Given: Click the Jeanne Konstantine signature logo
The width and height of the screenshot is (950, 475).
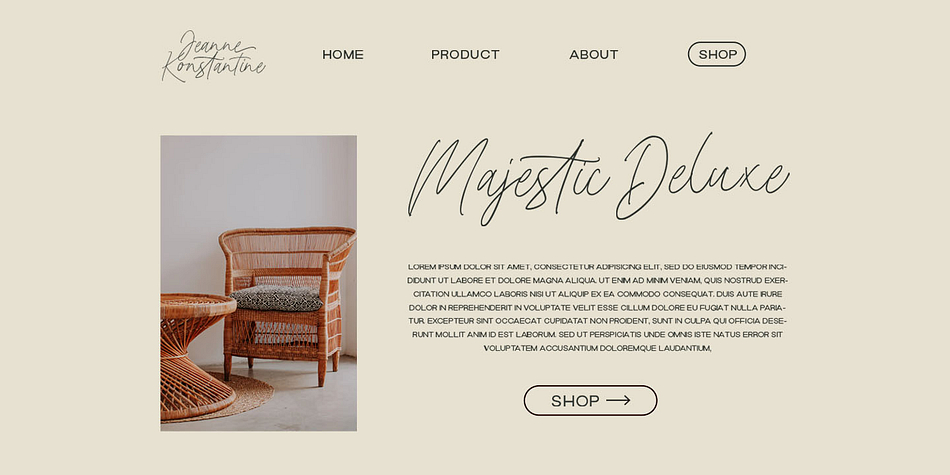Looking at the screenshot, I should (213, 56).
